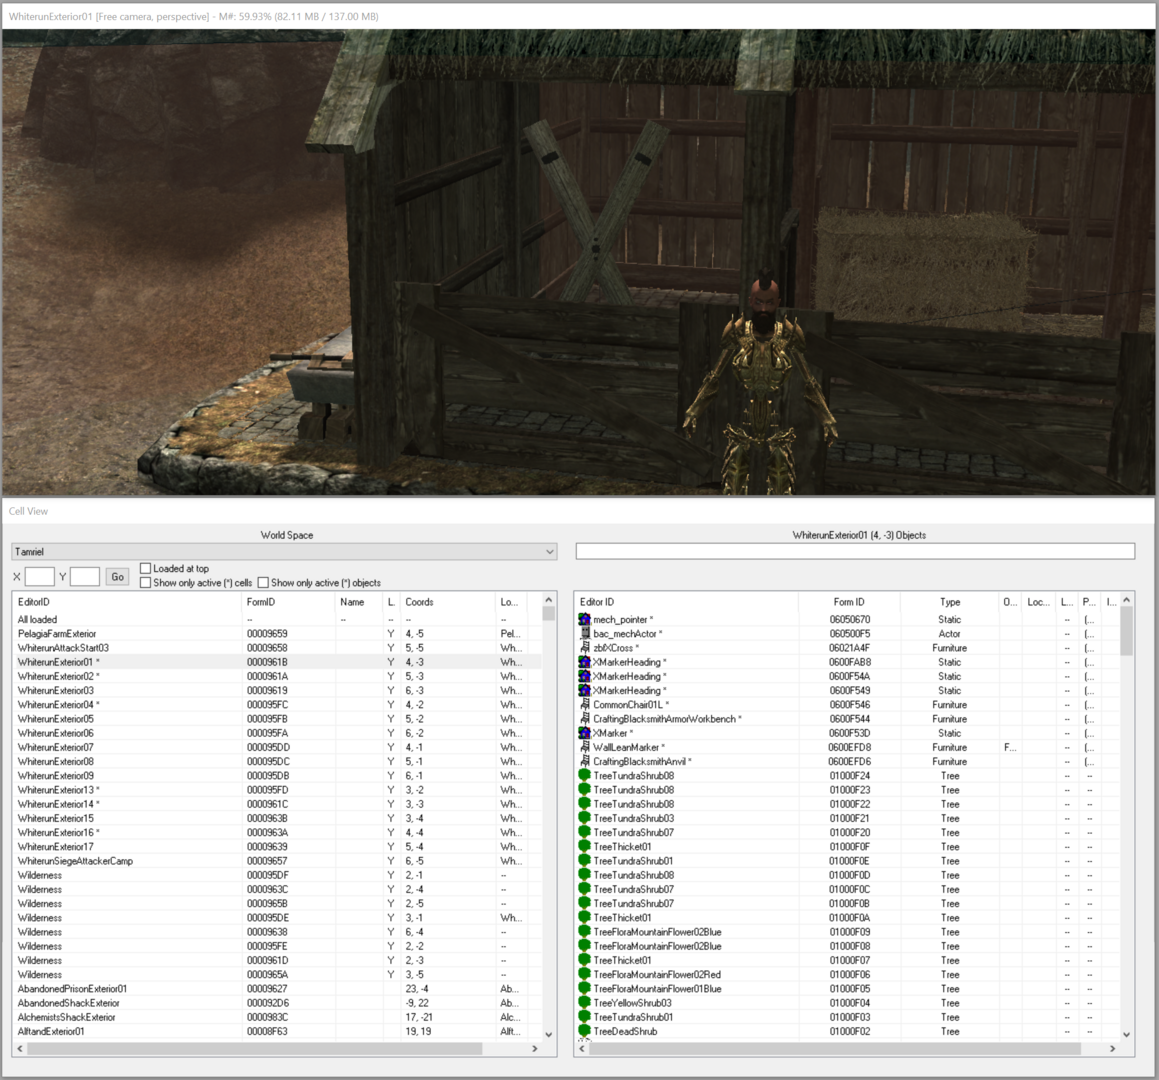Select the WhiterunExterior17 cell row
This screenshot has width=1159, height=1080.
coord(276,846)
